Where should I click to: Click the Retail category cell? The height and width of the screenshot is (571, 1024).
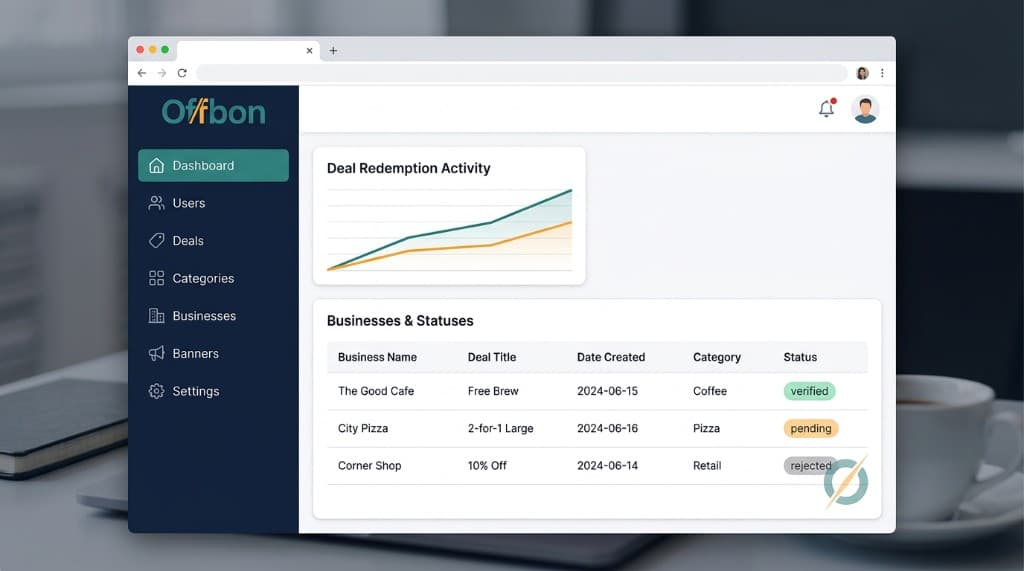707,465
